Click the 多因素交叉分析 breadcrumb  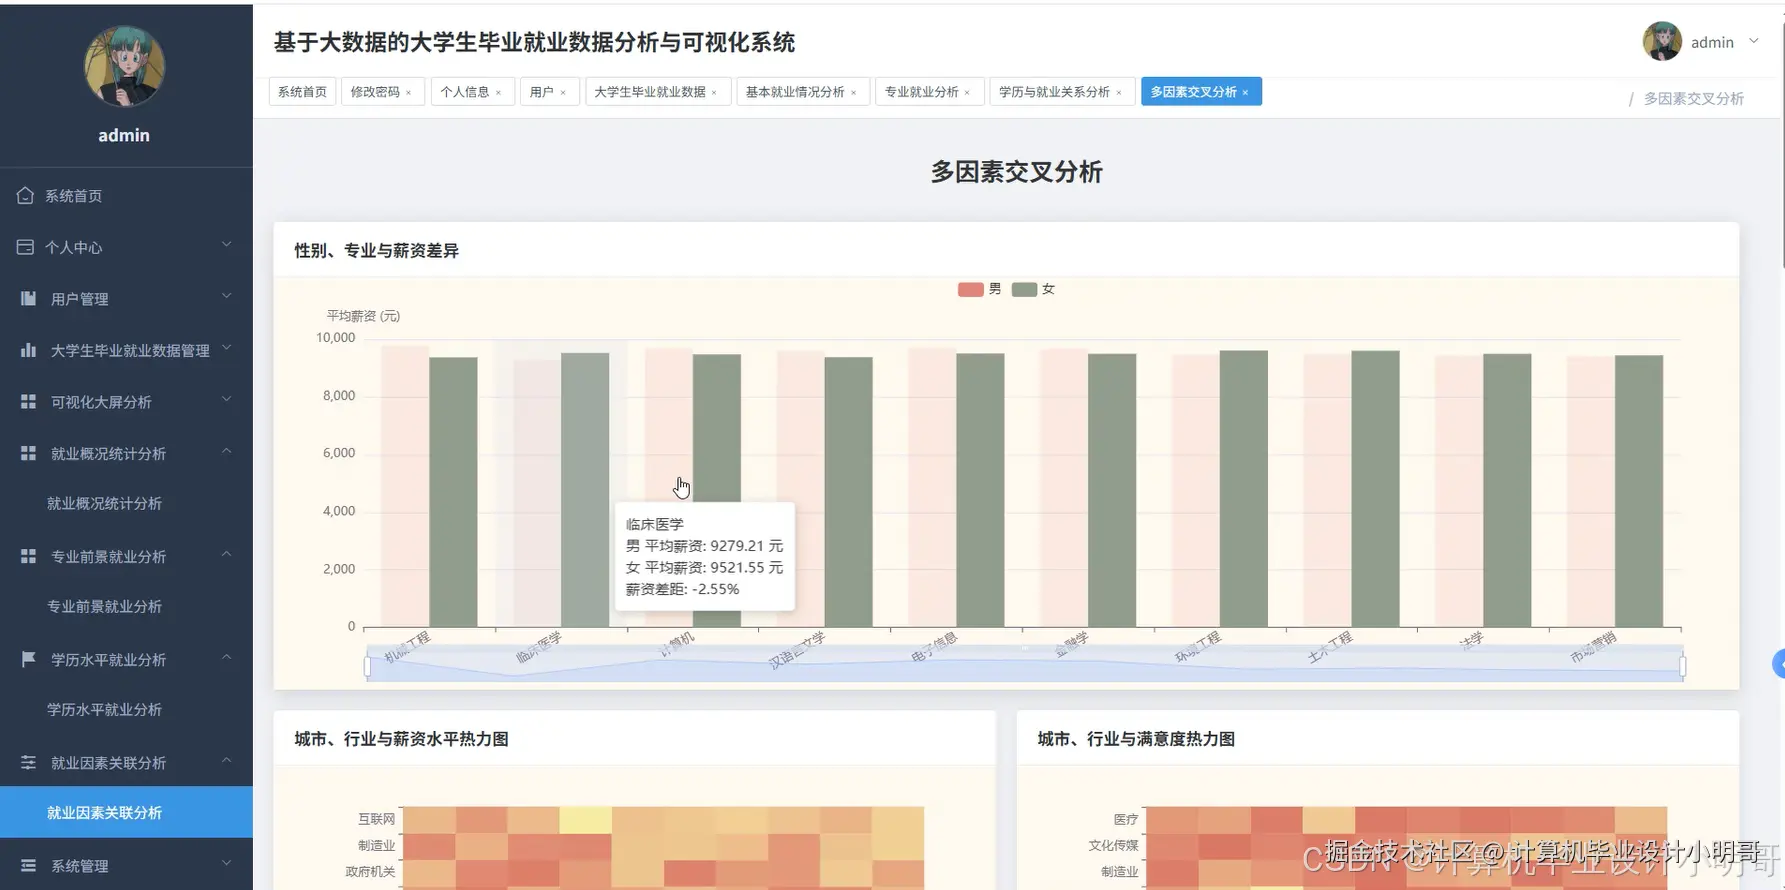1693,99
